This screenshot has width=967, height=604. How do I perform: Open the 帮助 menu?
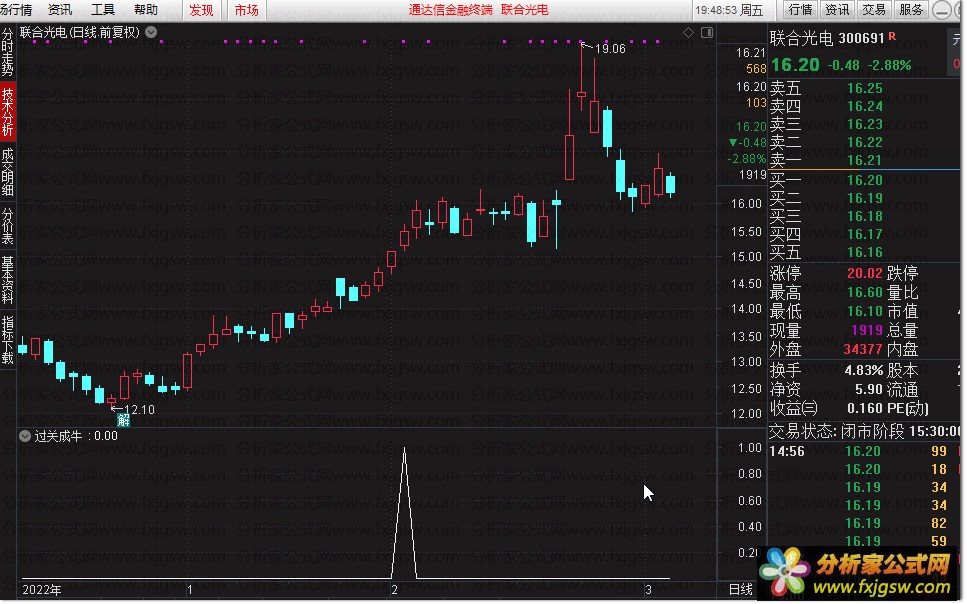(146, 10)
